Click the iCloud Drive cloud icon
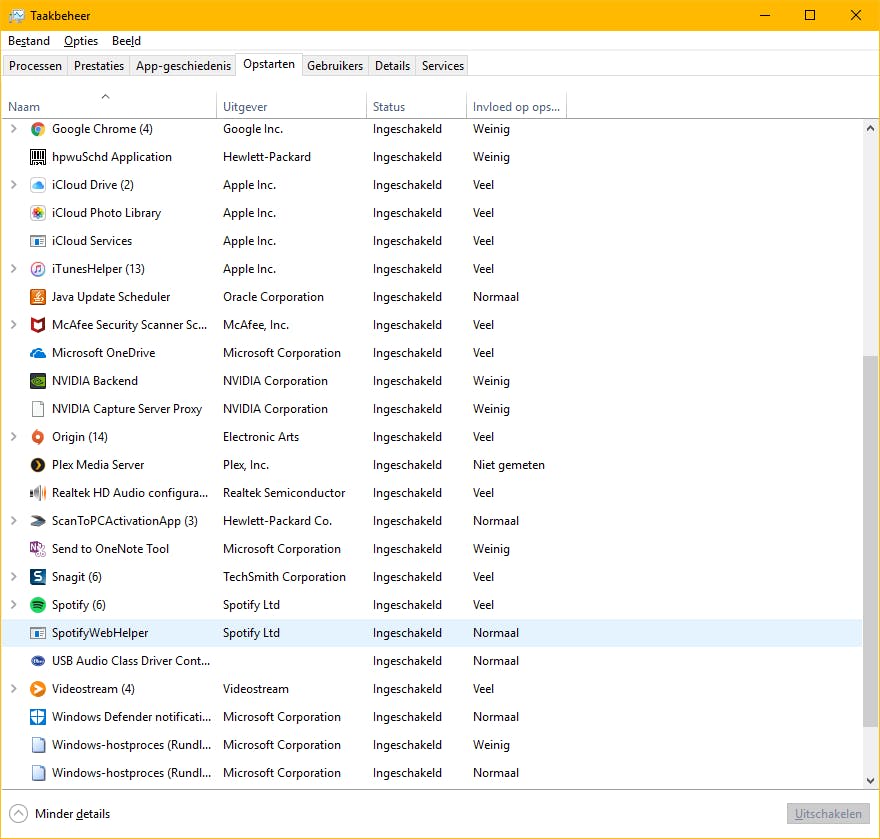Viewport: 880px width, 839px height. [x=38, y=185]
